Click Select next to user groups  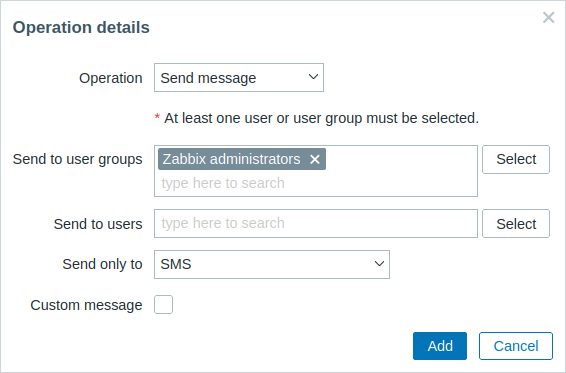[x=516, y=159]
